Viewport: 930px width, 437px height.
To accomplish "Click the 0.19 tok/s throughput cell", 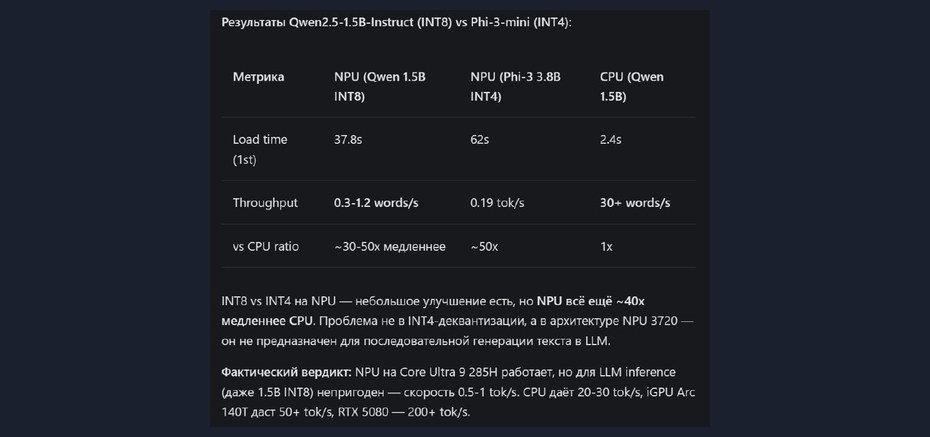I will 497,203.
